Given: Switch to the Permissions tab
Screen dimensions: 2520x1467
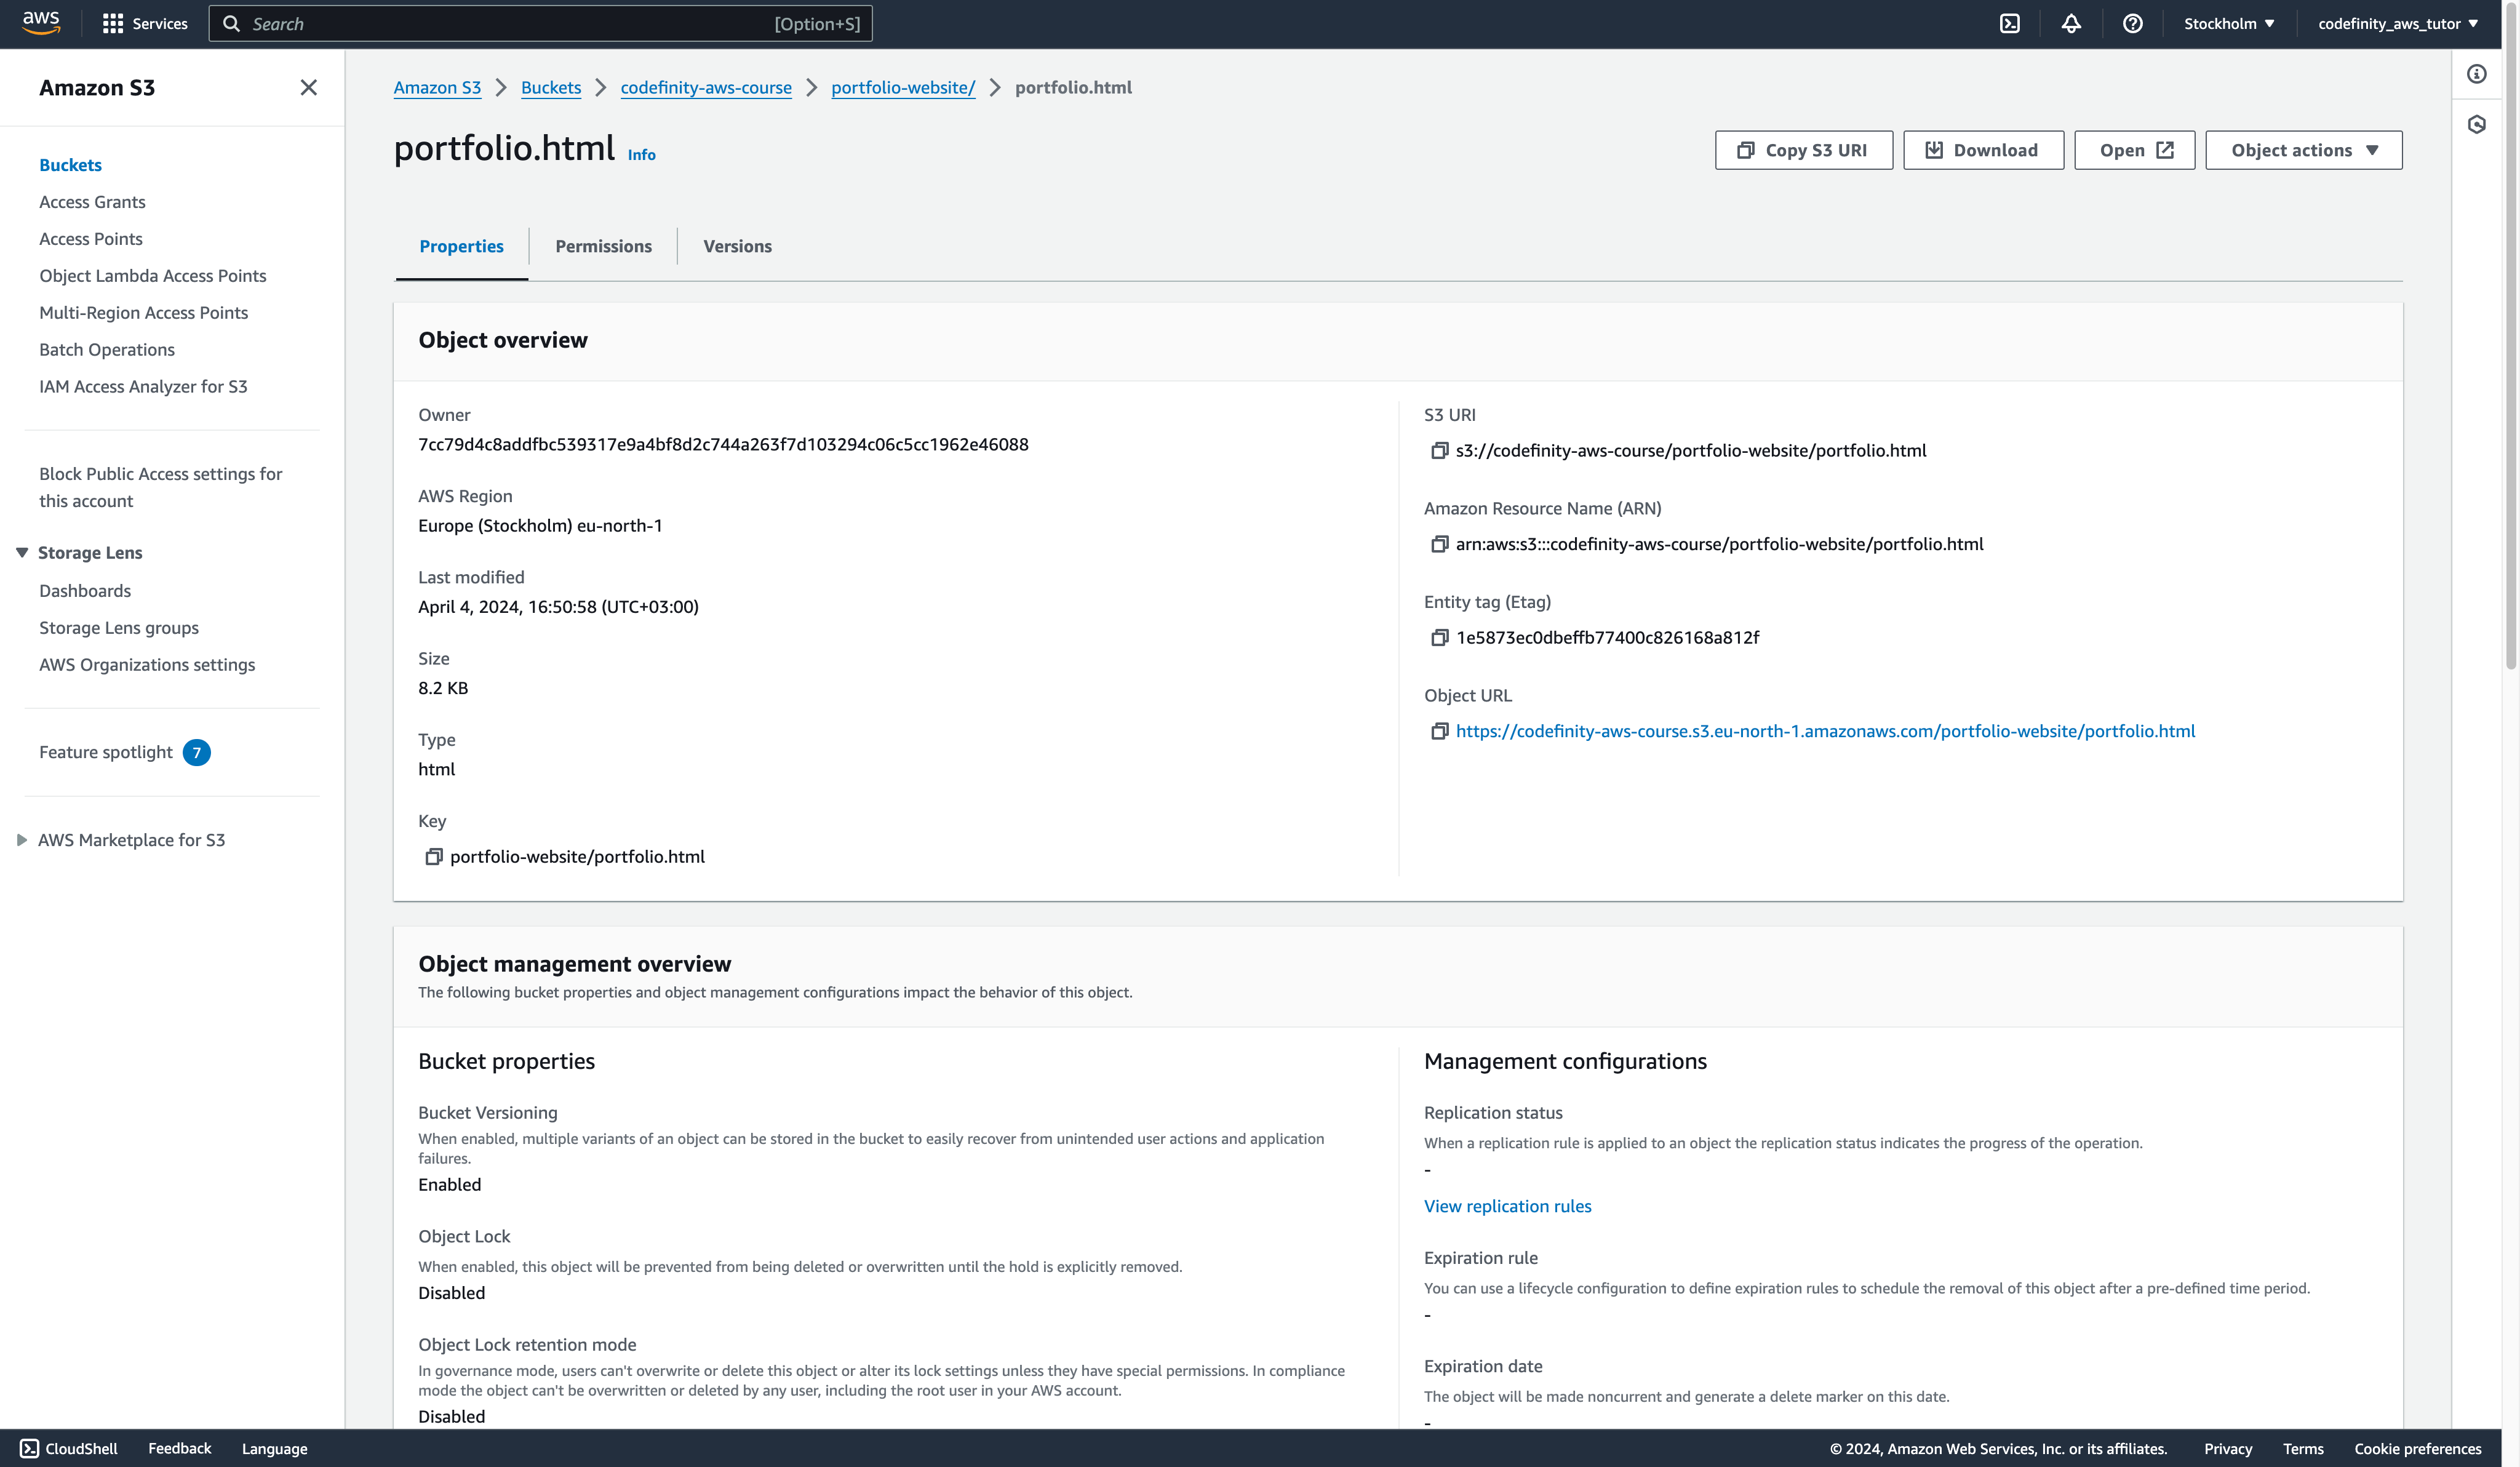Looking at the screenshot, I should coord(603,246).
